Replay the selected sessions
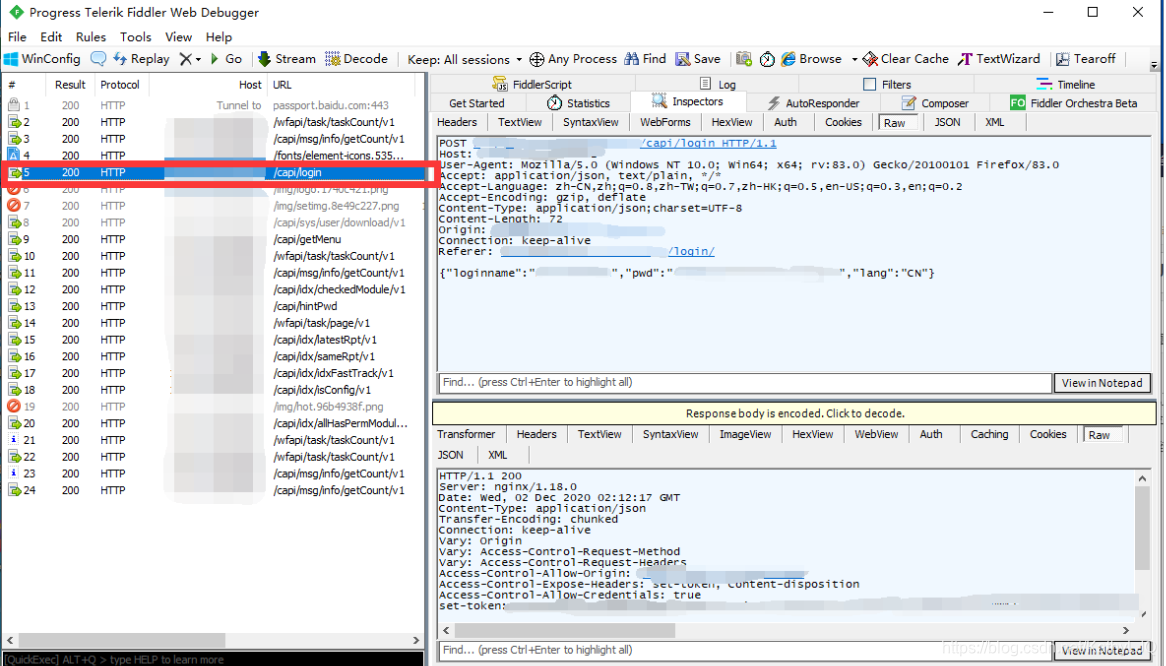The image size is (1166, 666). pos(141,59)
